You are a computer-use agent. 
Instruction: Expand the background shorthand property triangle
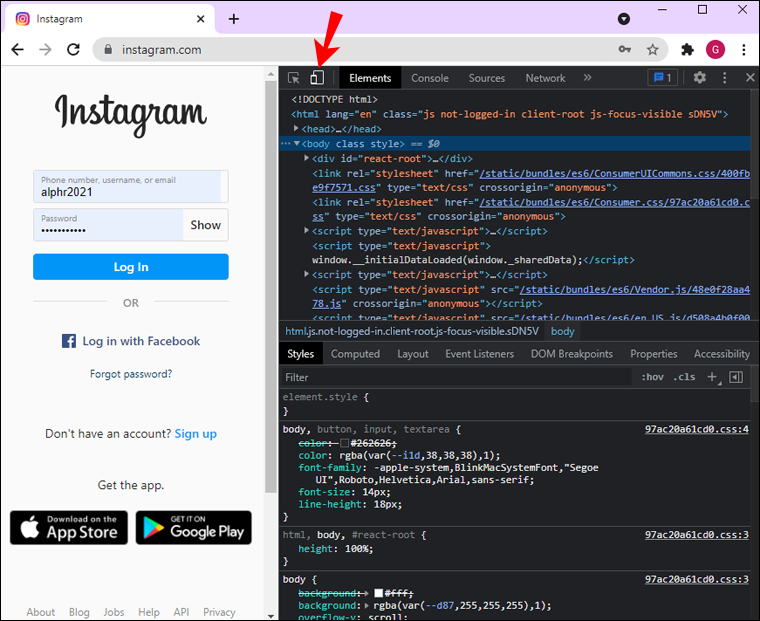click(366, 605)
